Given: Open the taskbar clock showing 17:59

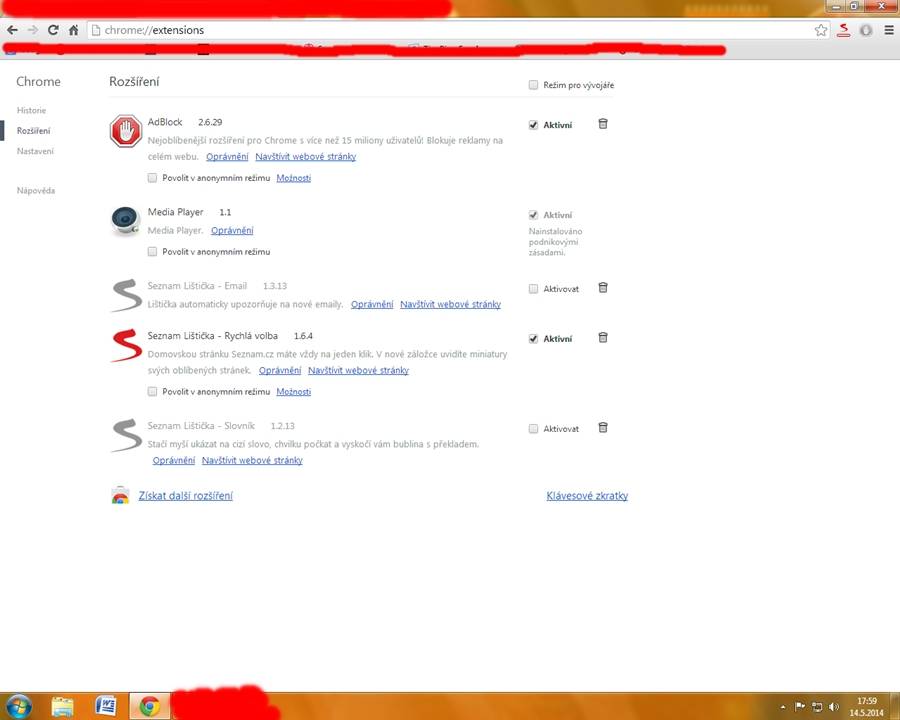Looking at the screenshot, I should (x=867, y=707).
